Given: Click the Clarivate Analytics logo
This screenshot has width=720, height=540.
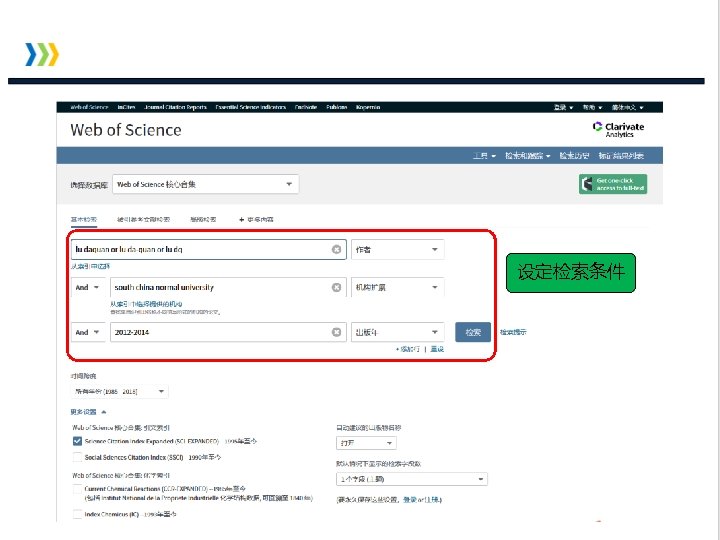Looking at the screenshot, I should [x=618, y=129].
